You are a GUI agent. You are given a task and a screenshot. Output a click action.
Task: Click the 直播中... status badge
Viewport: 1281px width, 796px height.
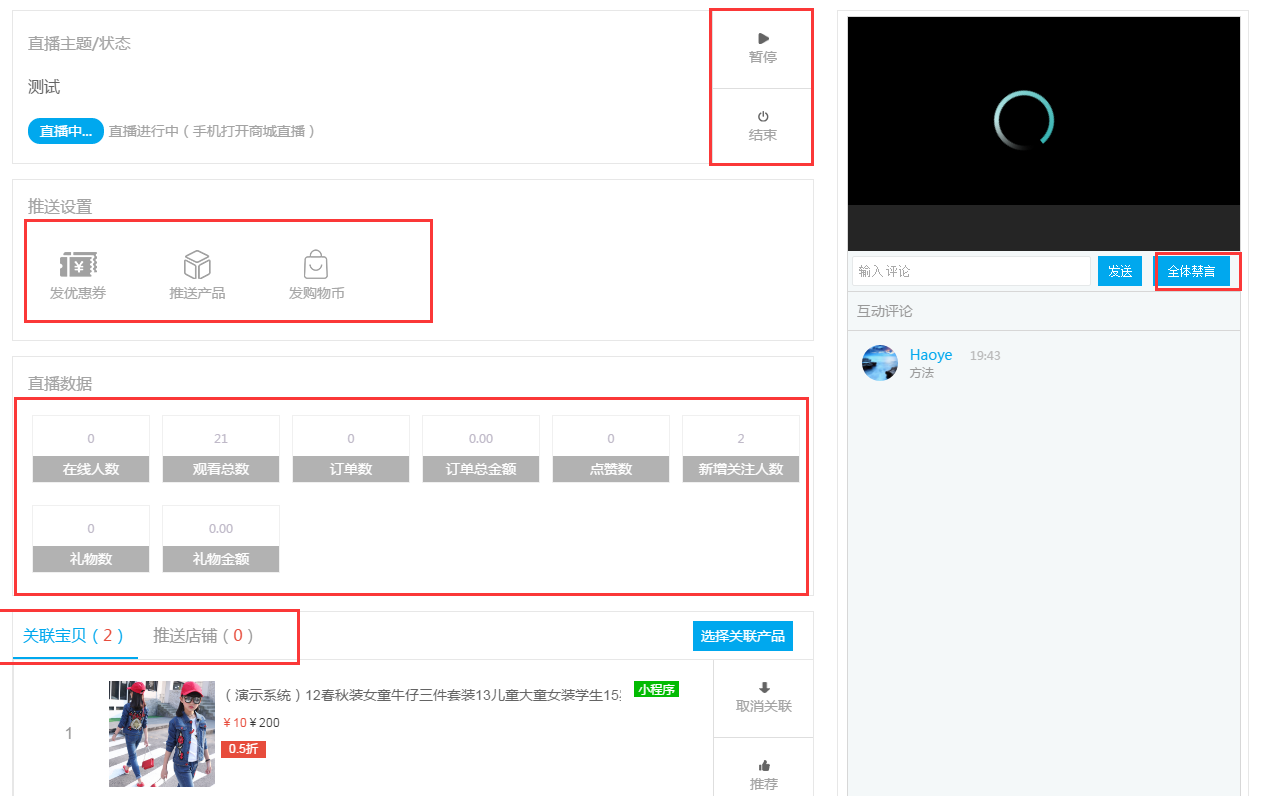tap(66, 131)
